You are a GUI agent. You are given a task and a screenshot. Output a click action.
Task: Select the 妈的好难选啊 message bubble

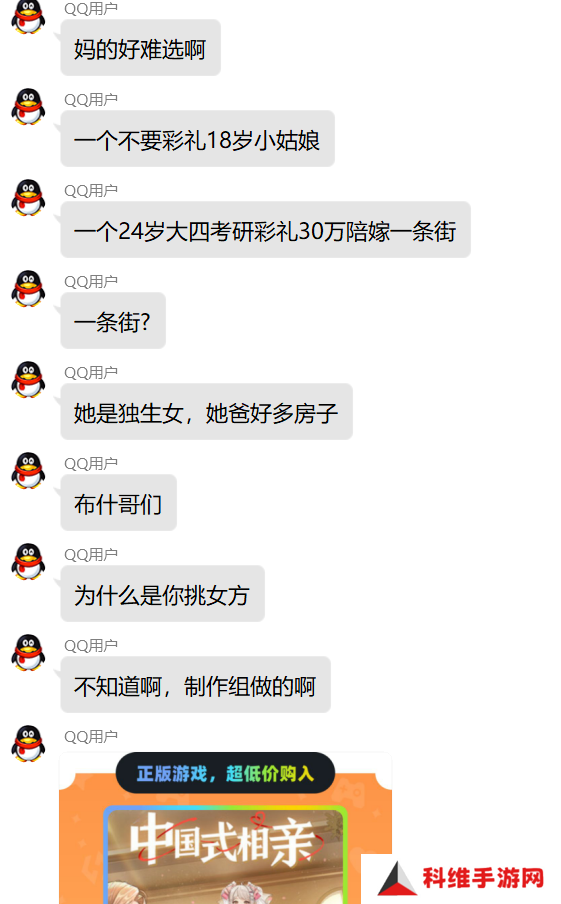tap(140, 48)
